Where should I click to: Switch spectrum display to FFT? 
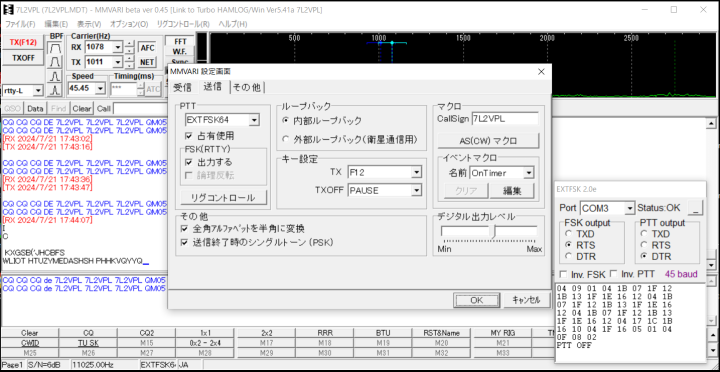180,42
